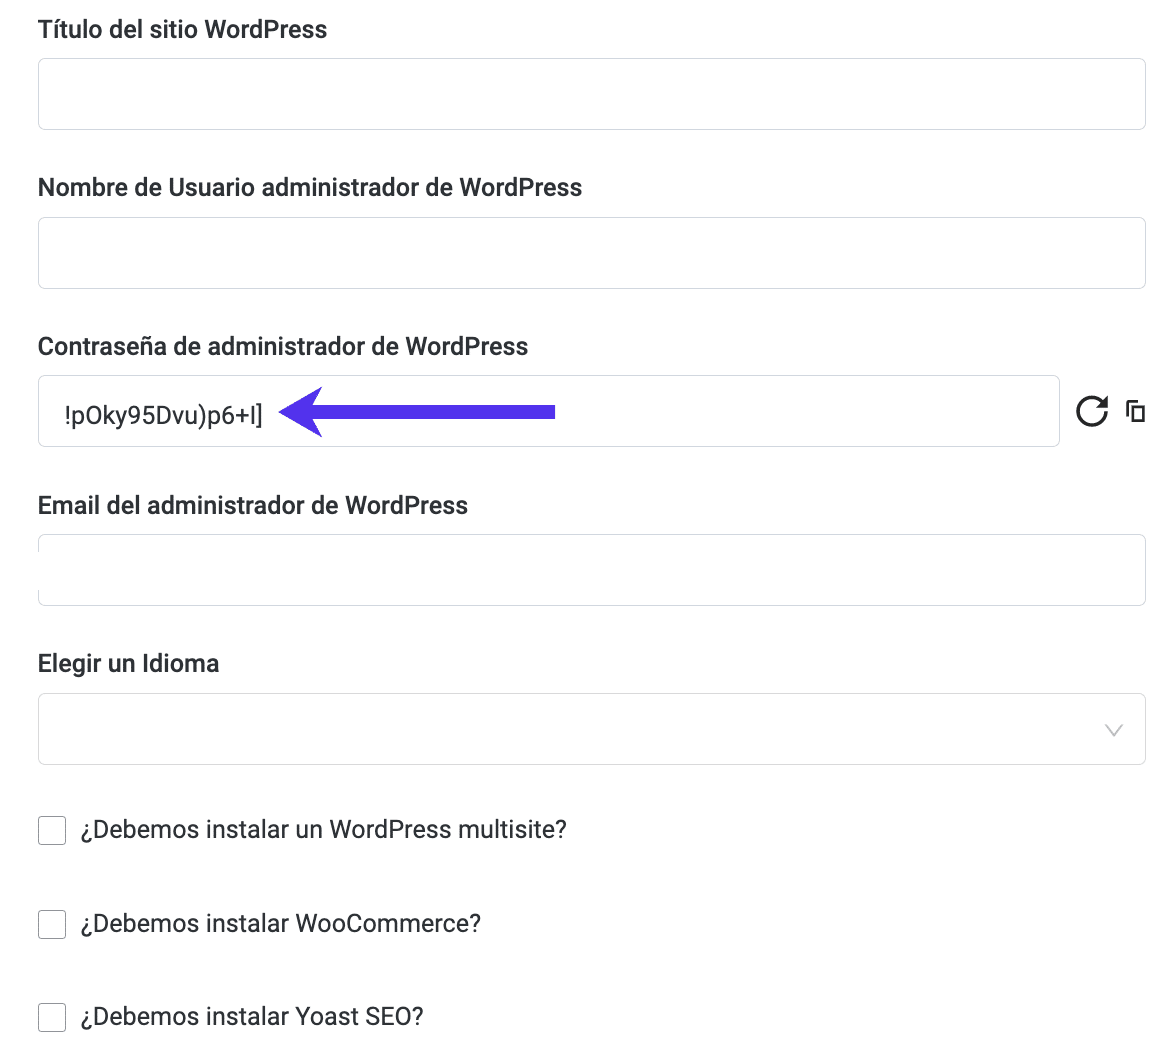Click the "¿Debemos instalar un WordPress multisite?" text
1174x1056 pixels.
[323, 830]
